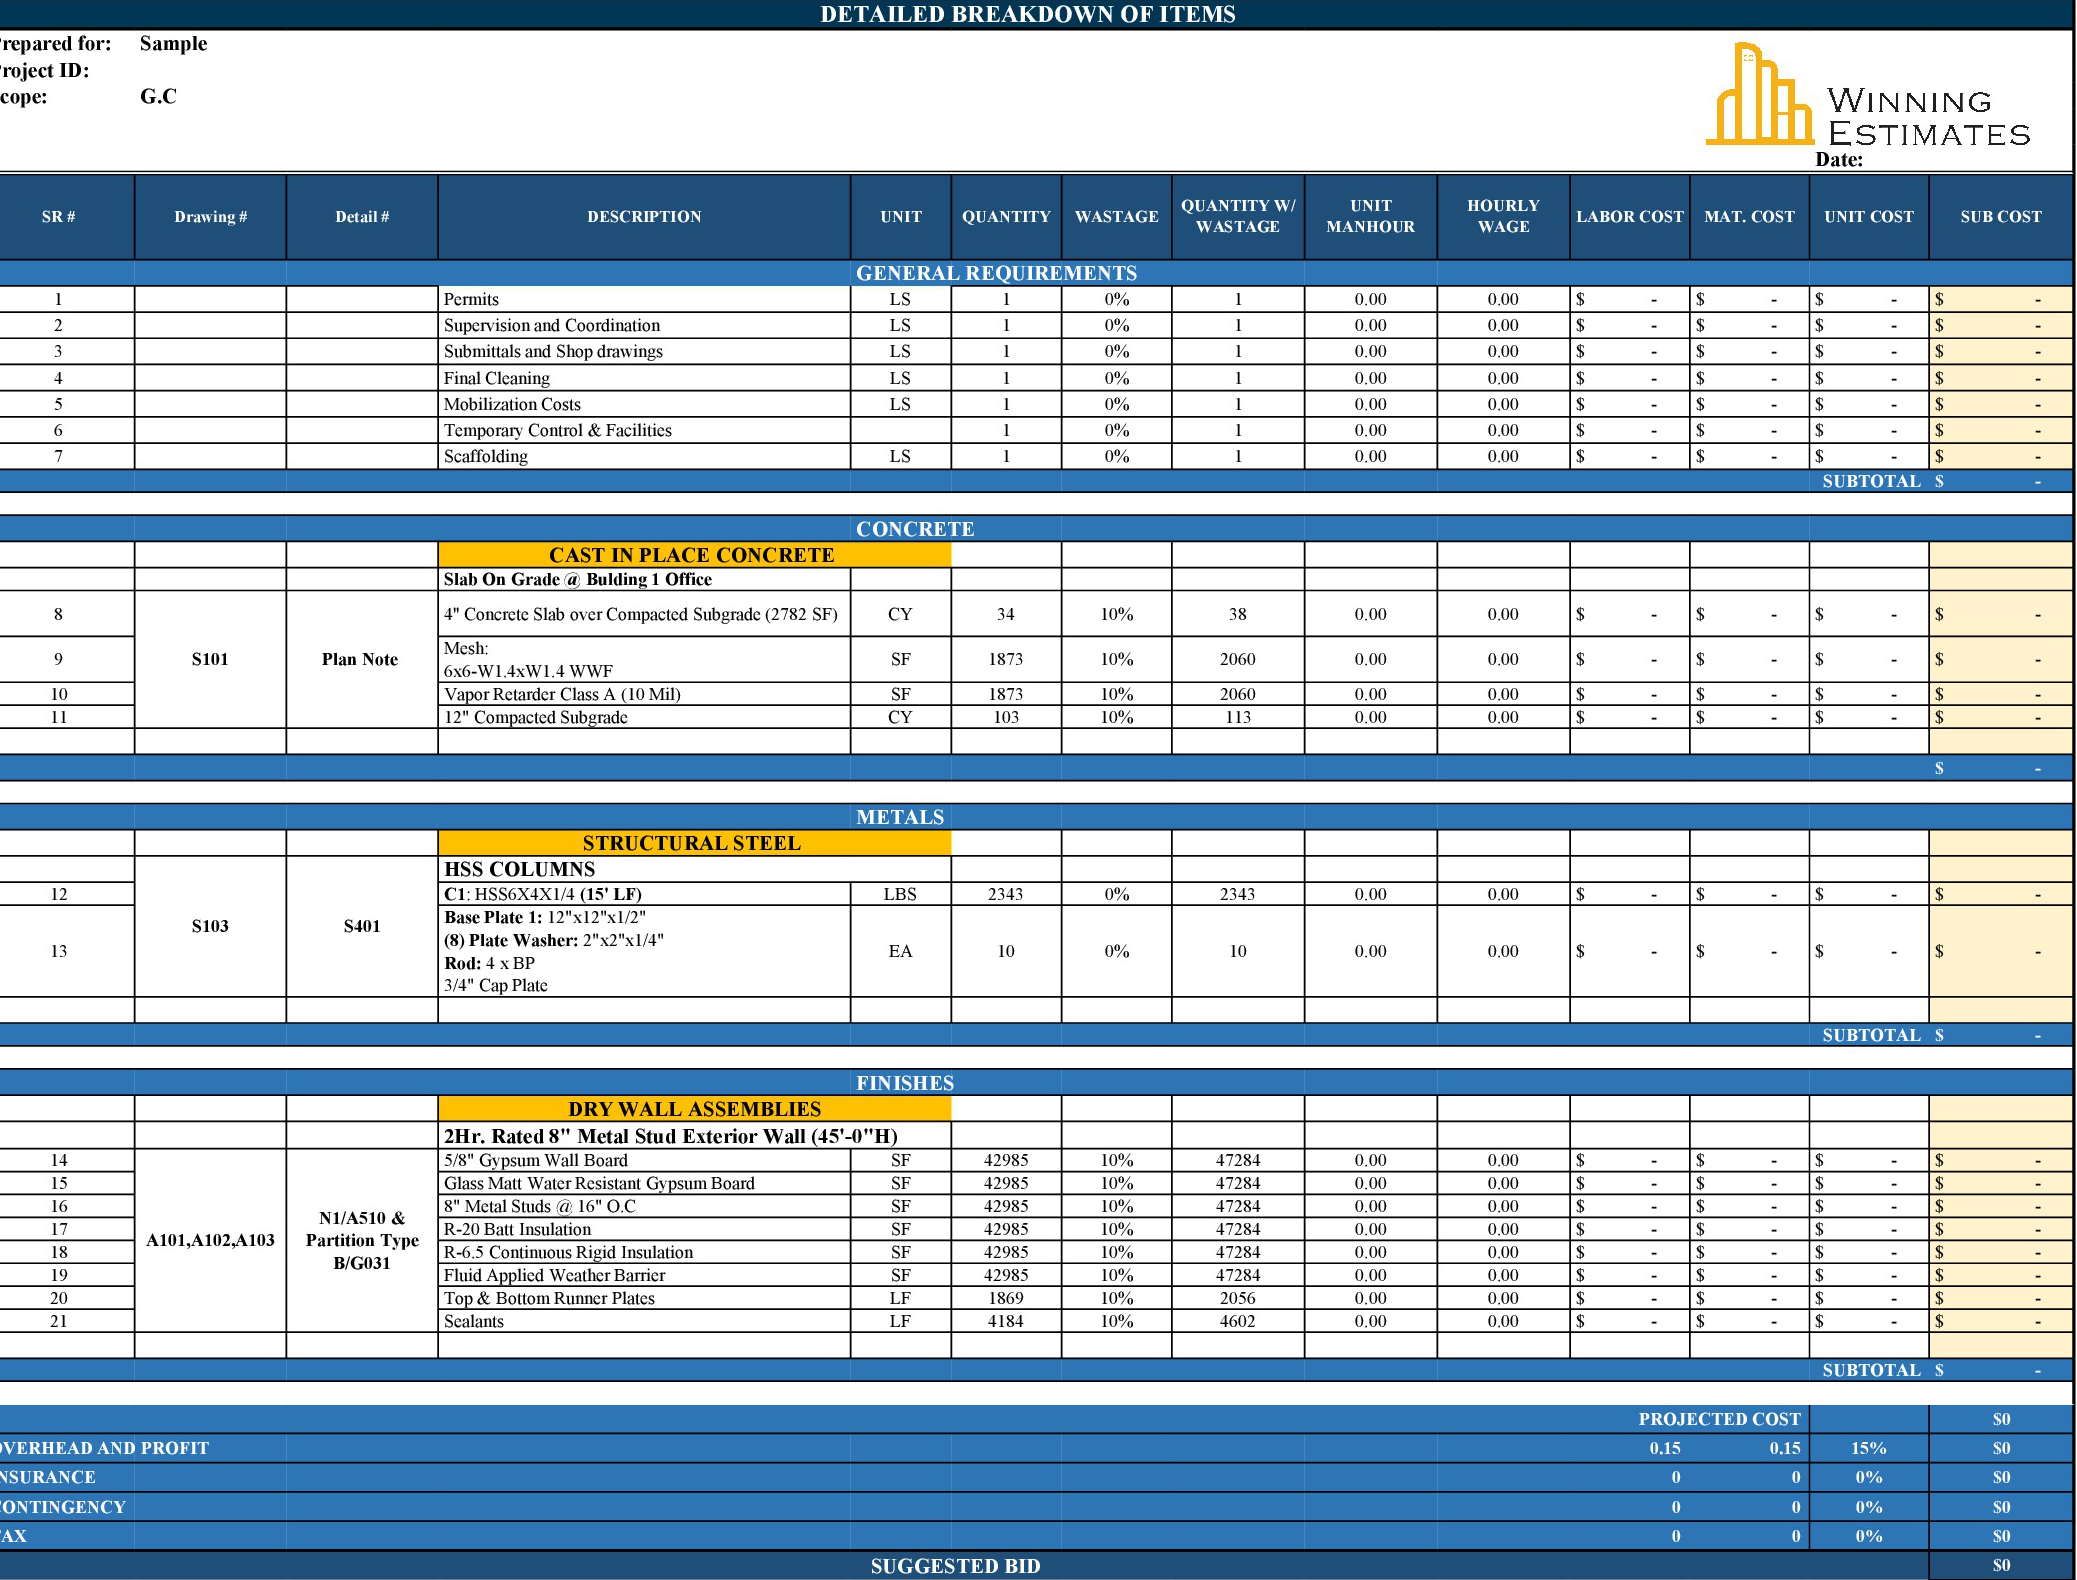The width and height of the screenshot is (2077, 1580).
Task: Click the STRUCTURAL STEEL header band
Action: 693,842
